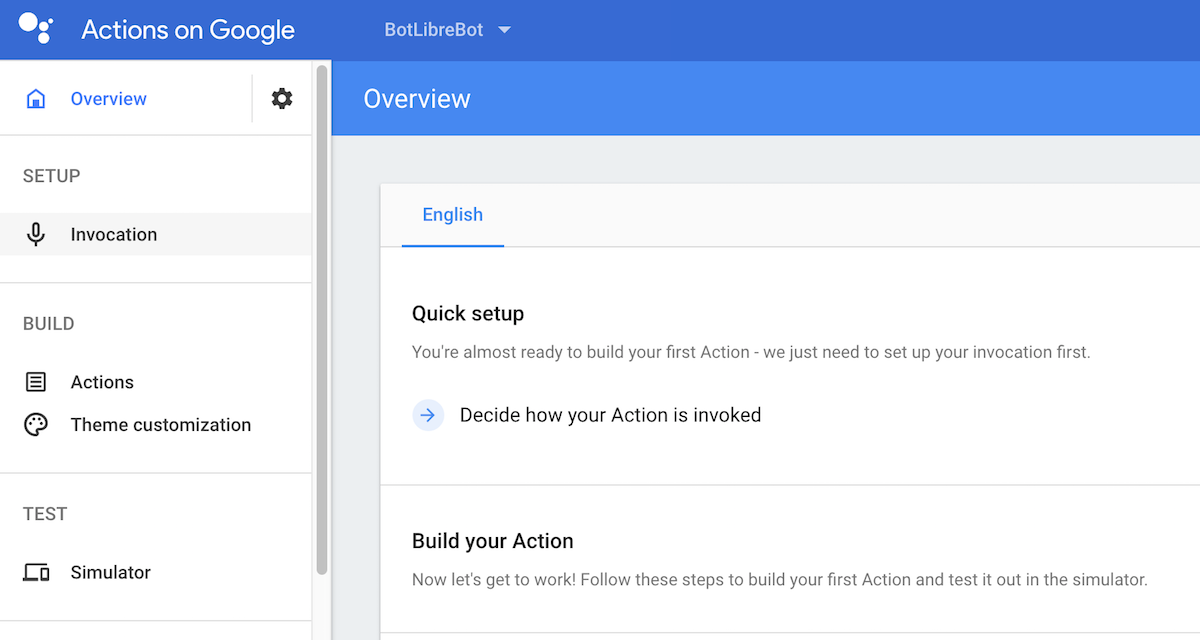Click Decide how your Action is invoked
The image size is (1200, 640).
click(x=610, y=415)
